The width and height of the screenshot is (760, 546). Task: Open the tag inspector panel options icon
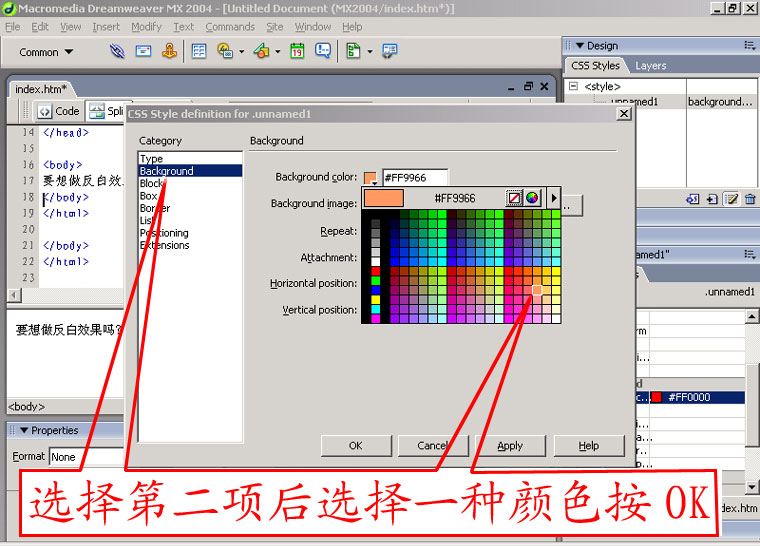[x=750, y=254]
